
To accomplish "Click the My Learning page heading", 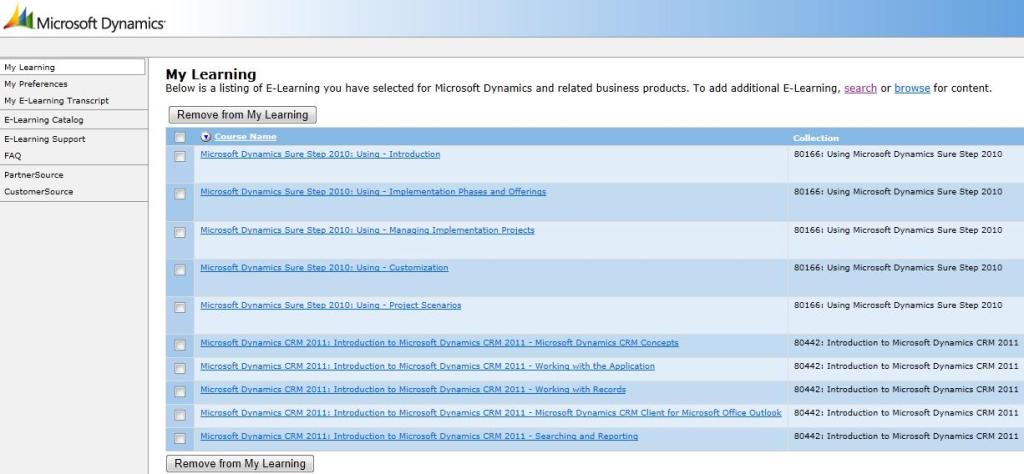I will point(211,74).
